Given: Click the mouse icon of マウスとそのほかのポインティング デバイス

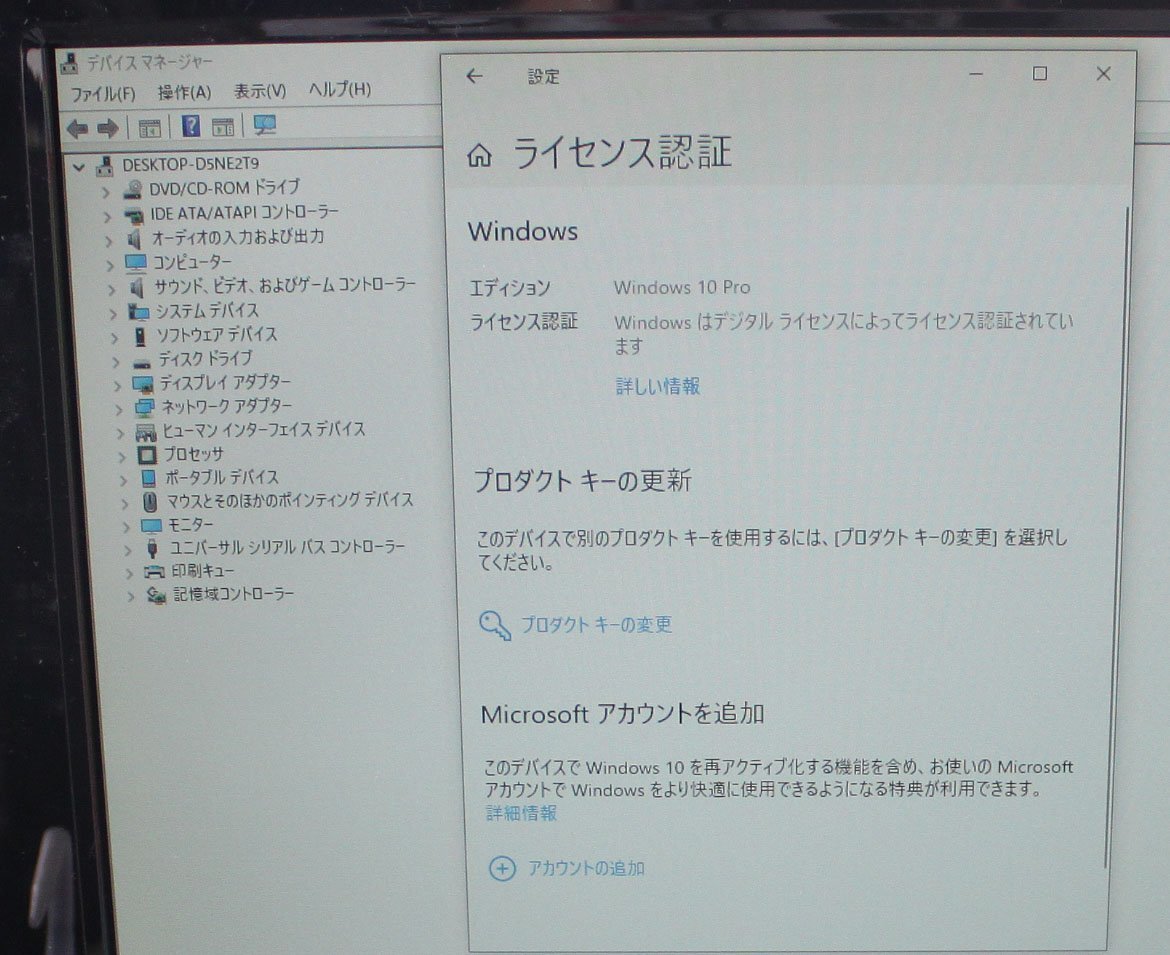Looking at the screenshot, I should point(150,501).
